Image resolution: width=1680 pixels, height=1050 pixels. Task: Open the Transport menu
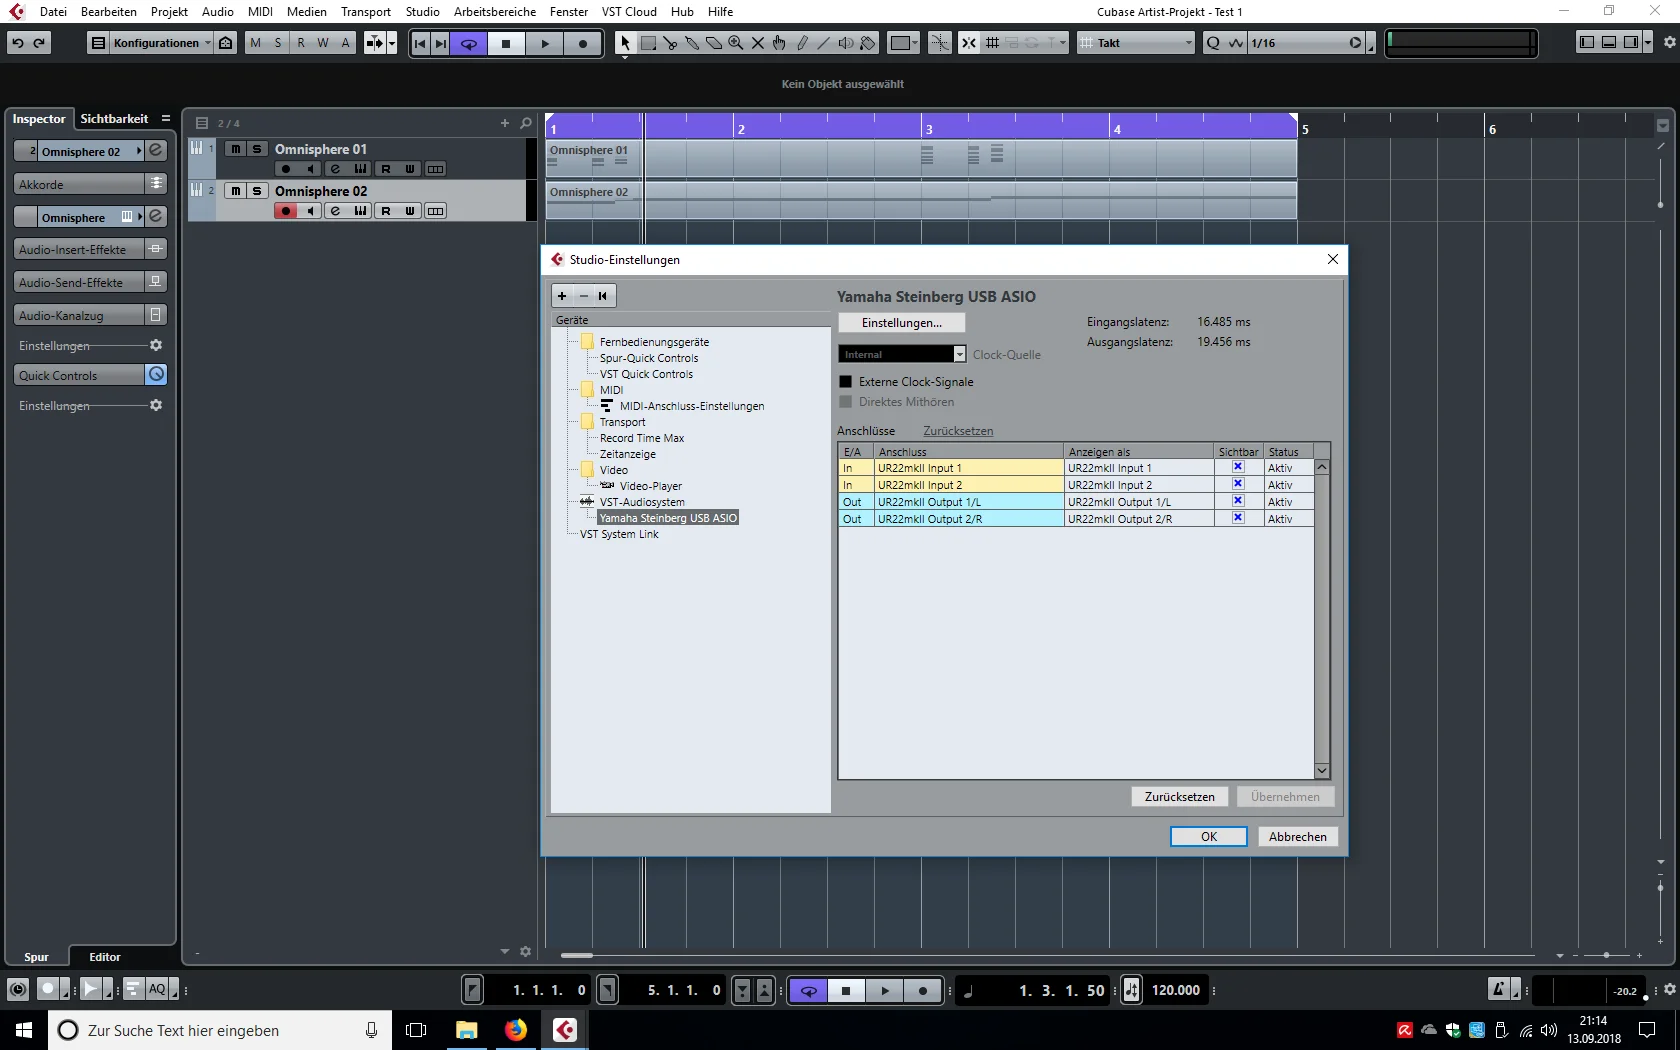pyautogui.click(x=366, y=11)
